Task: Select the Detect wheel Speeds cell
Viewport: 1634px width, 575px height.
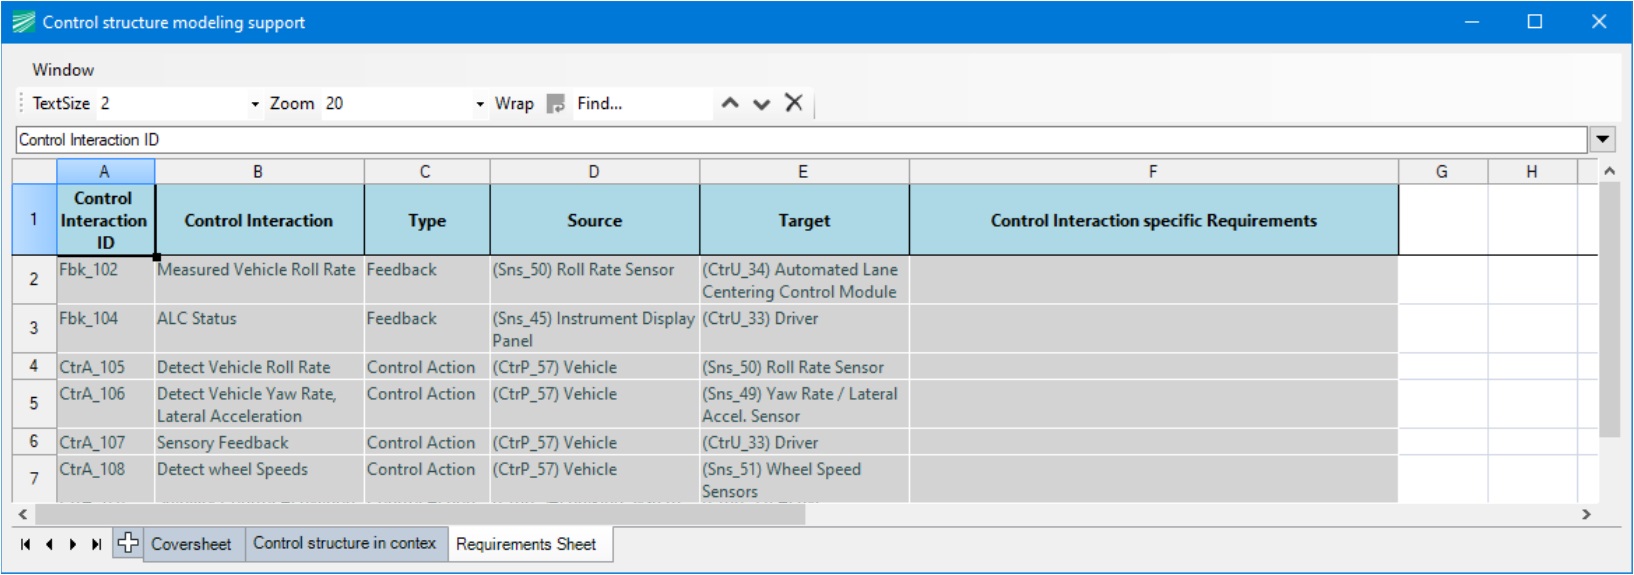Action: 259,479
